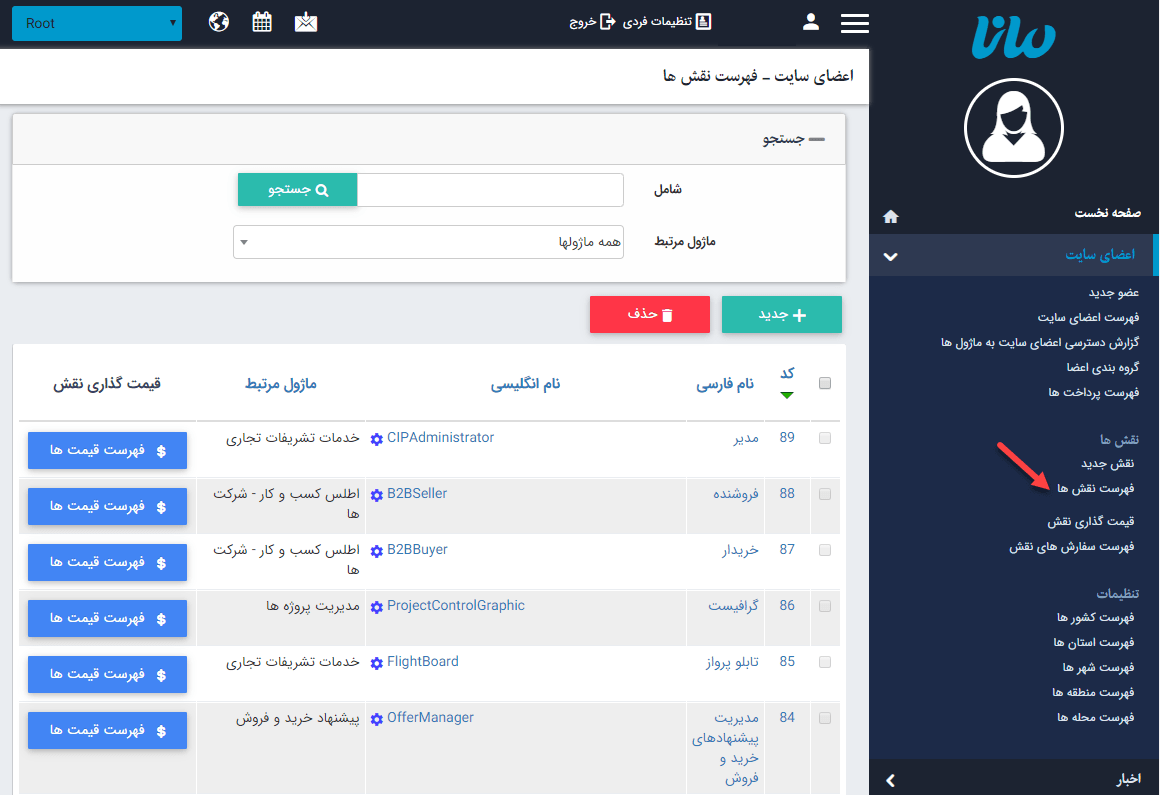Open فهرست قیمت ها for B2BSeller role
1160x795 pixels.
tap(107, 506)
